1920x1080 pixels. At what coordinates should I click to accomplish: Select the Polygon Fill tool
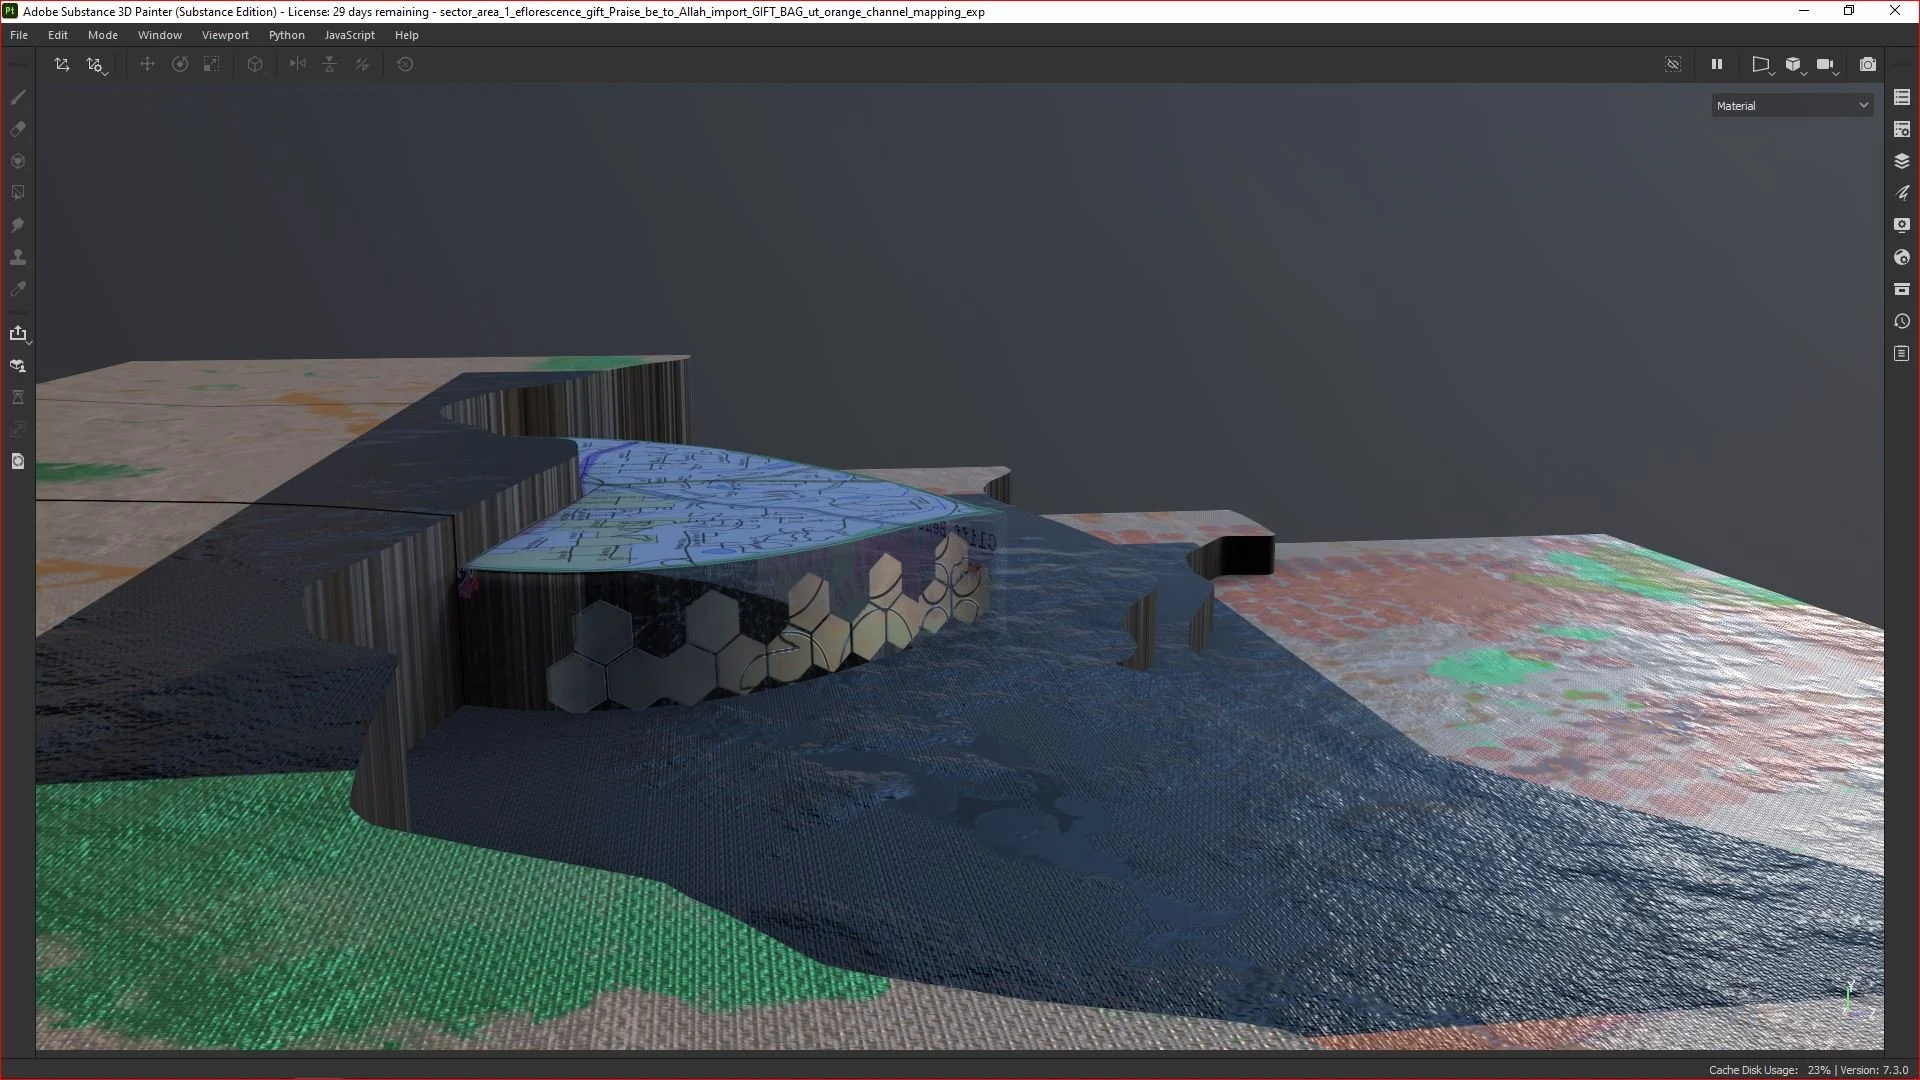click(18, 193)
